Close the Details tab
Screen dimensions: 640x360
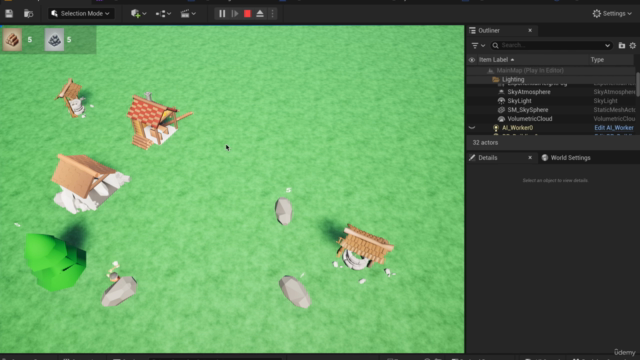(530, 158)
